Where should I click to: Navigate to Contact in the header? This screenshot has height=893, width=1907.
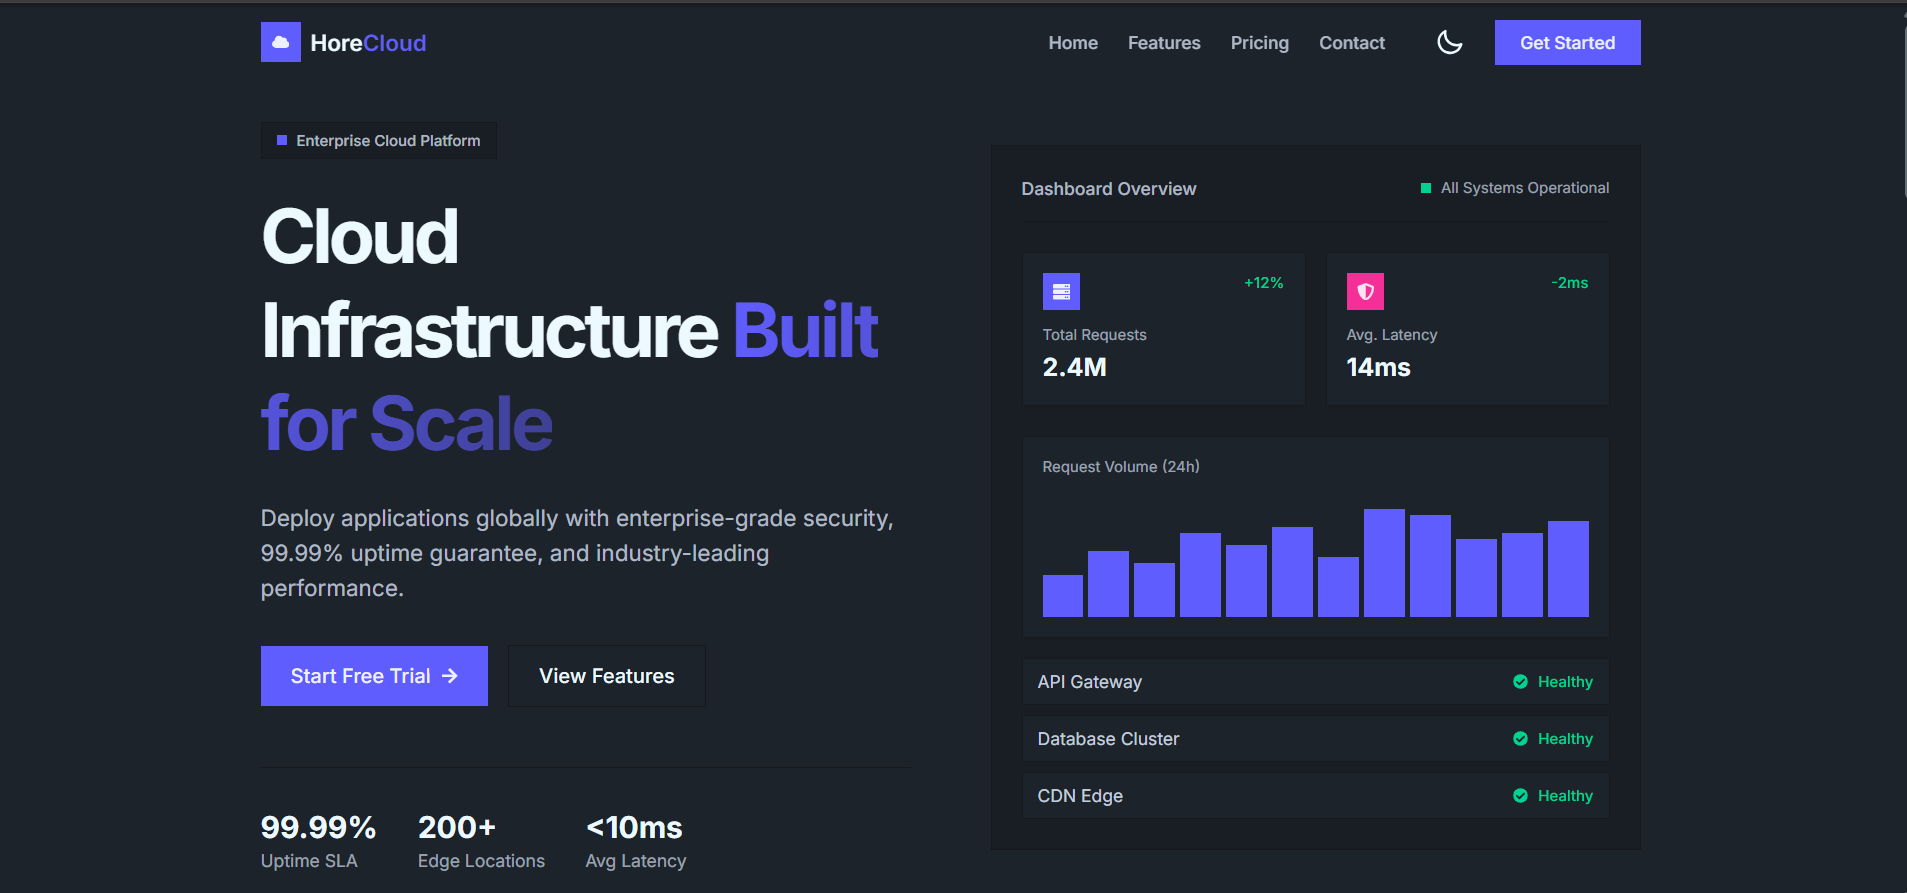coord(1351,43)
